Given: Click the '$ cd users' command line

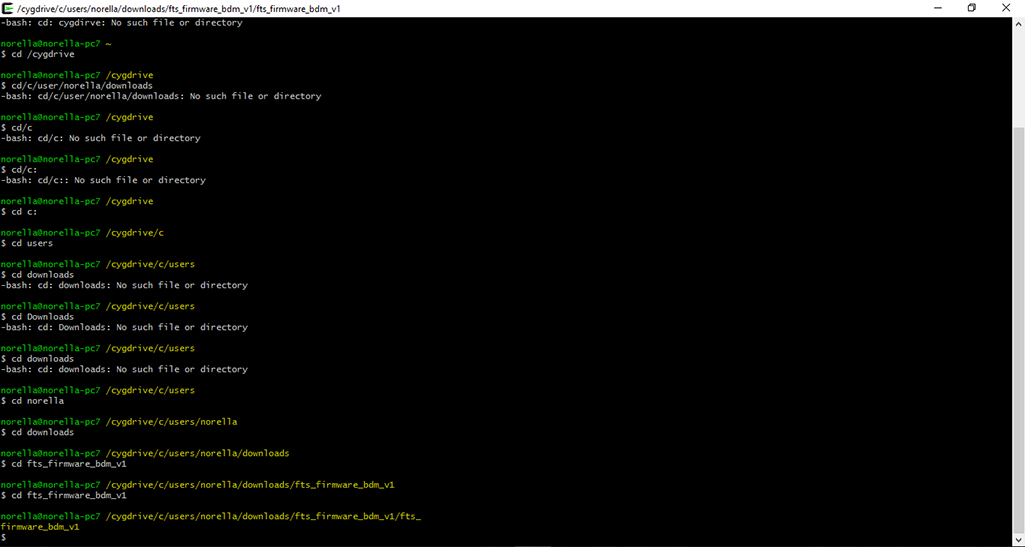Looking at the screenshot, I should point(27,243).
